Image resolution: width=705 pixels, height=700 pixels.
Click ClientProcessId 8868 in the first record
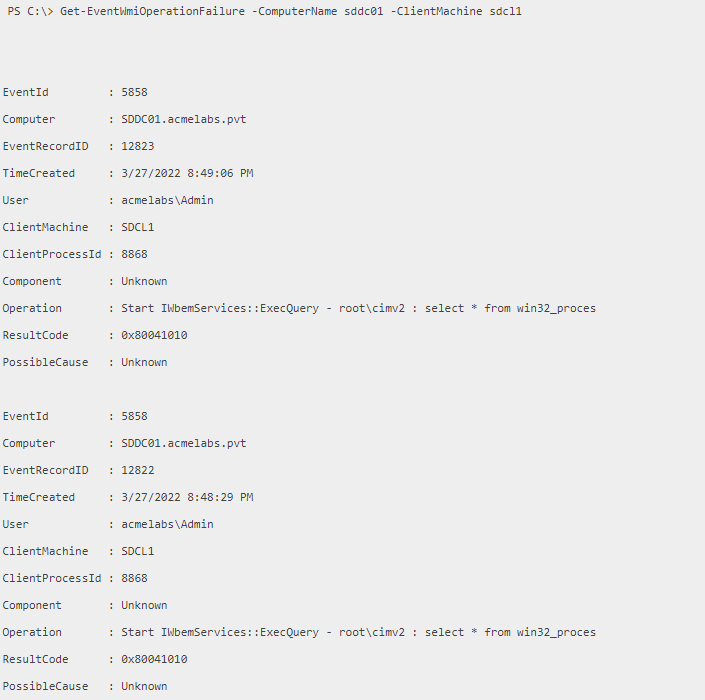click(134, 254)
